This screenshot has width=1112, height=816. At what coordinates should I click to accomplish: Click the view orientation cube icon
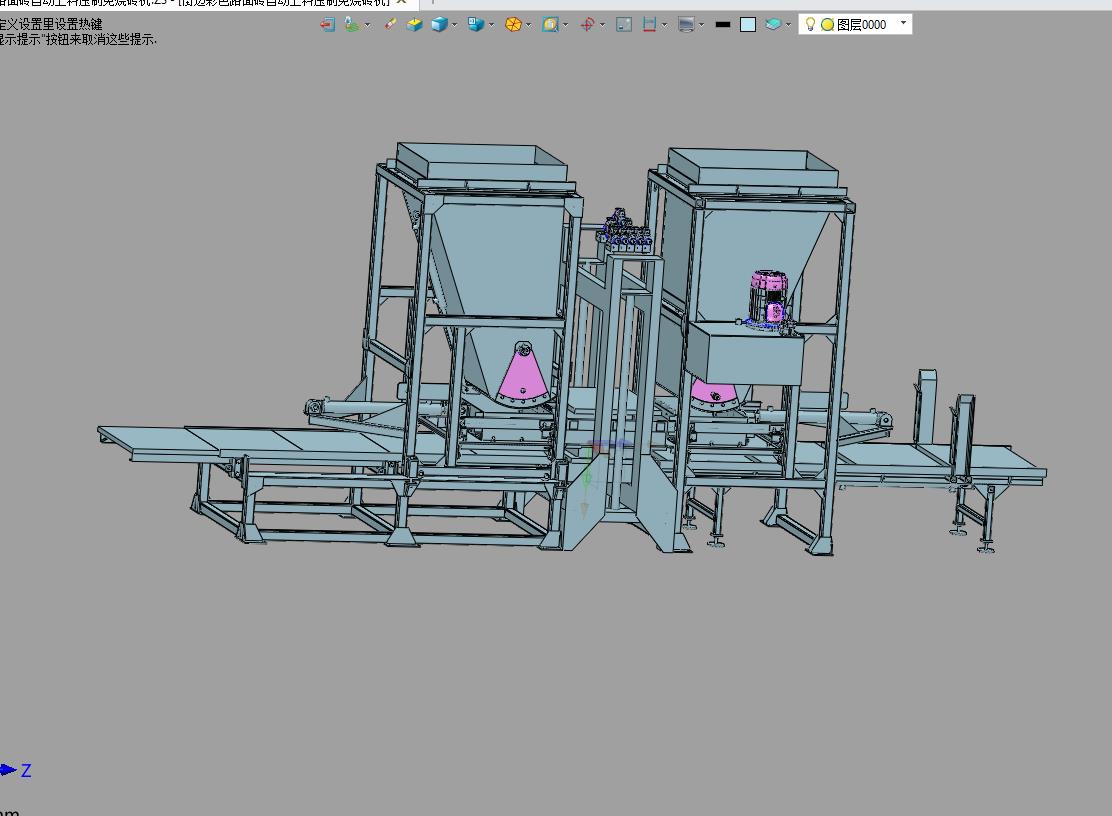click(475, 25)
